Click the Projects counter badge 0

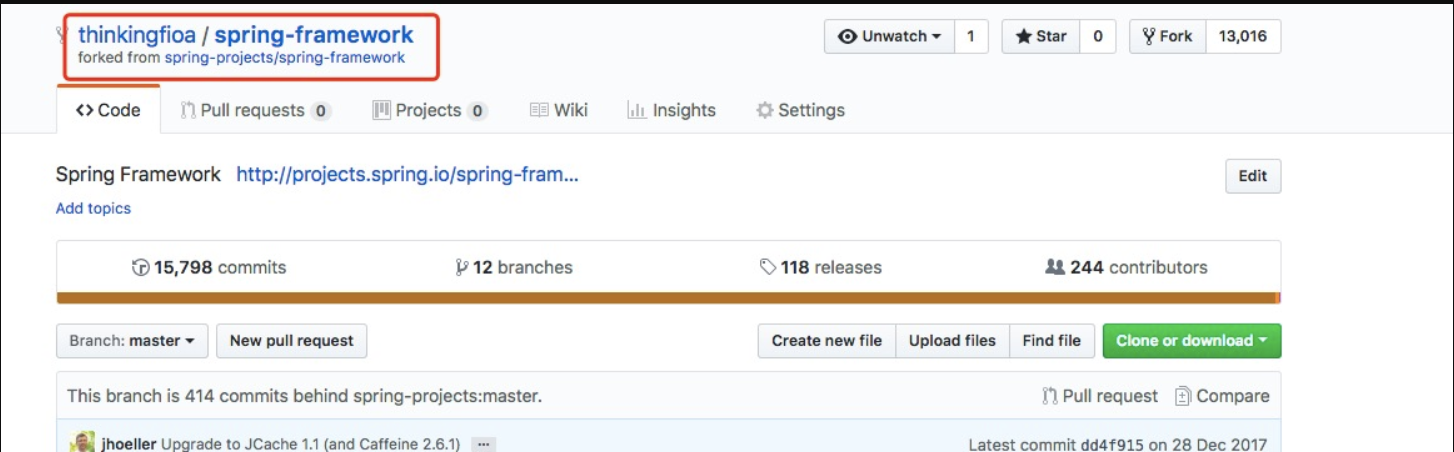click(478, 111)
